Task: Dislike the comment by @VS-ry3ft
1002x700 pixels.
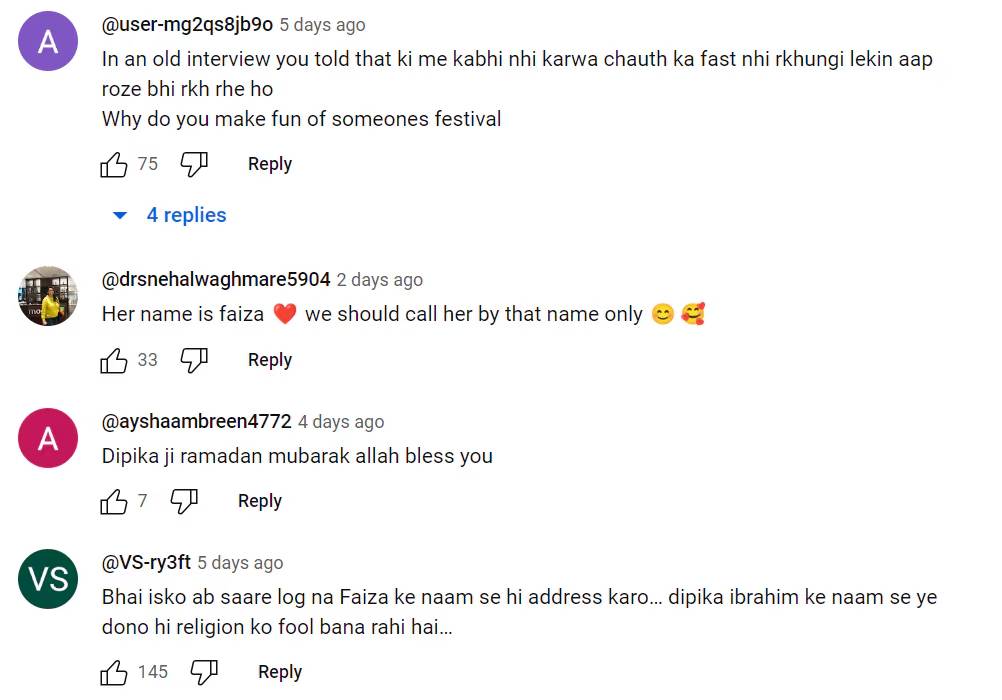Action: 204,672
